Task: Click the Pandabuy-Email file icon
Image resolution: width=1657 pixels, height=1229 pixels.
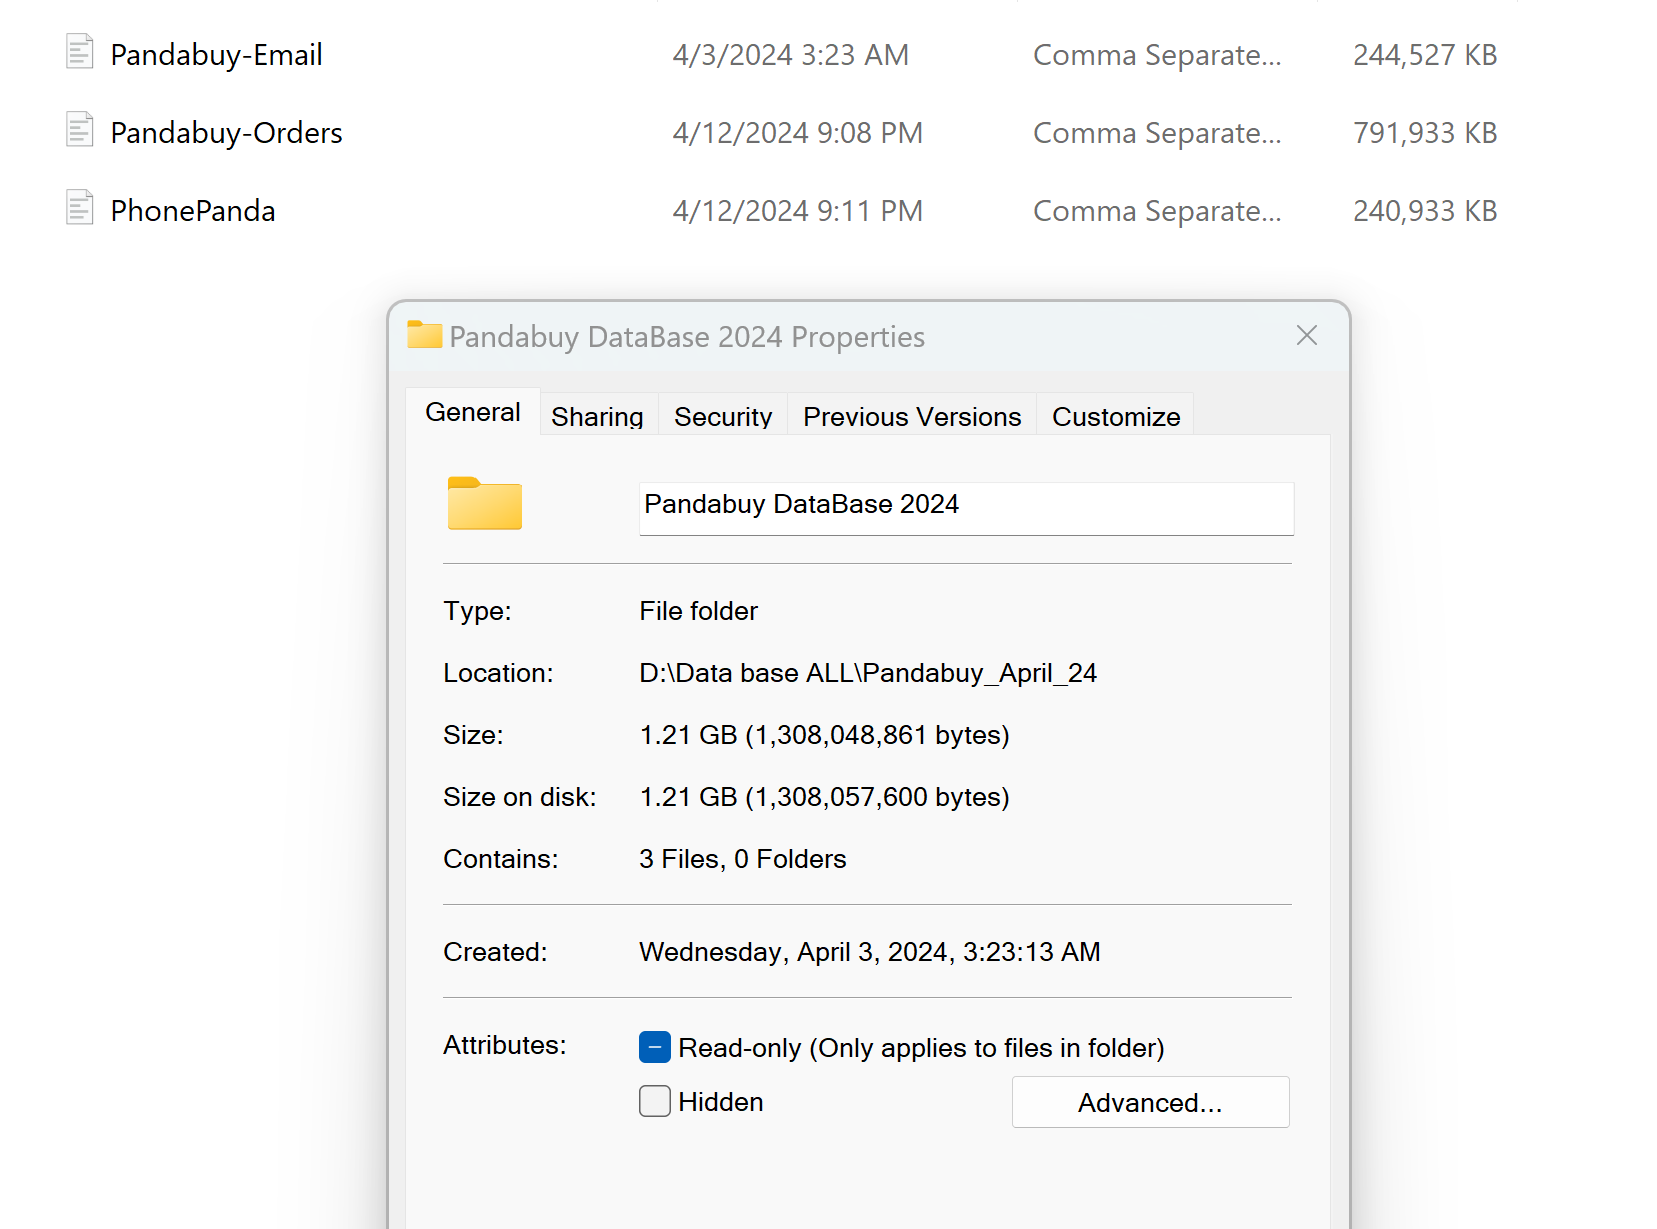Action: click(x=80, y=52)
